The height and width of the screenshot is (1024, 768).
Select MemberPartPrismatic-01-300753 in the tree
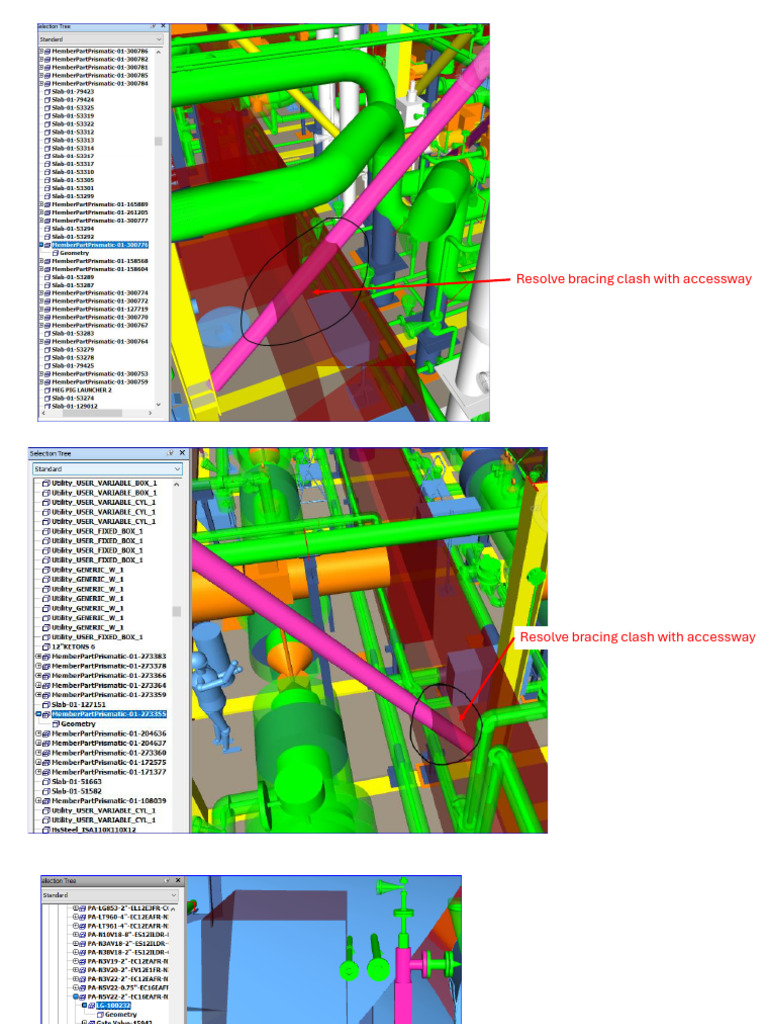(x=100, y=374)
